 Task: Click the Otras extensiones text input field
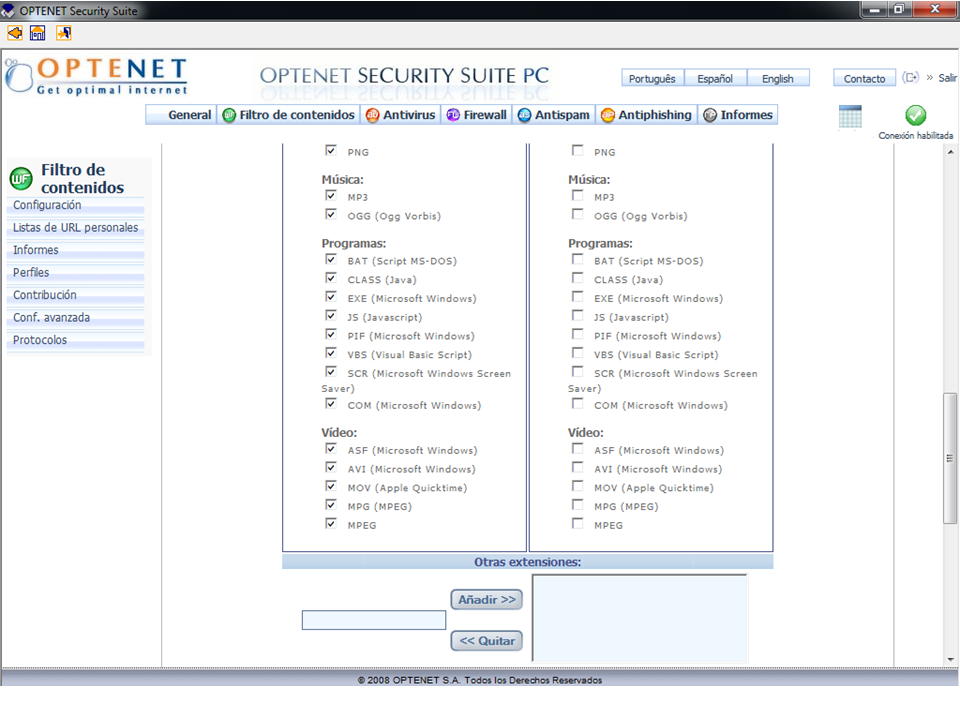pyautogui.click(x=374, y=620)
